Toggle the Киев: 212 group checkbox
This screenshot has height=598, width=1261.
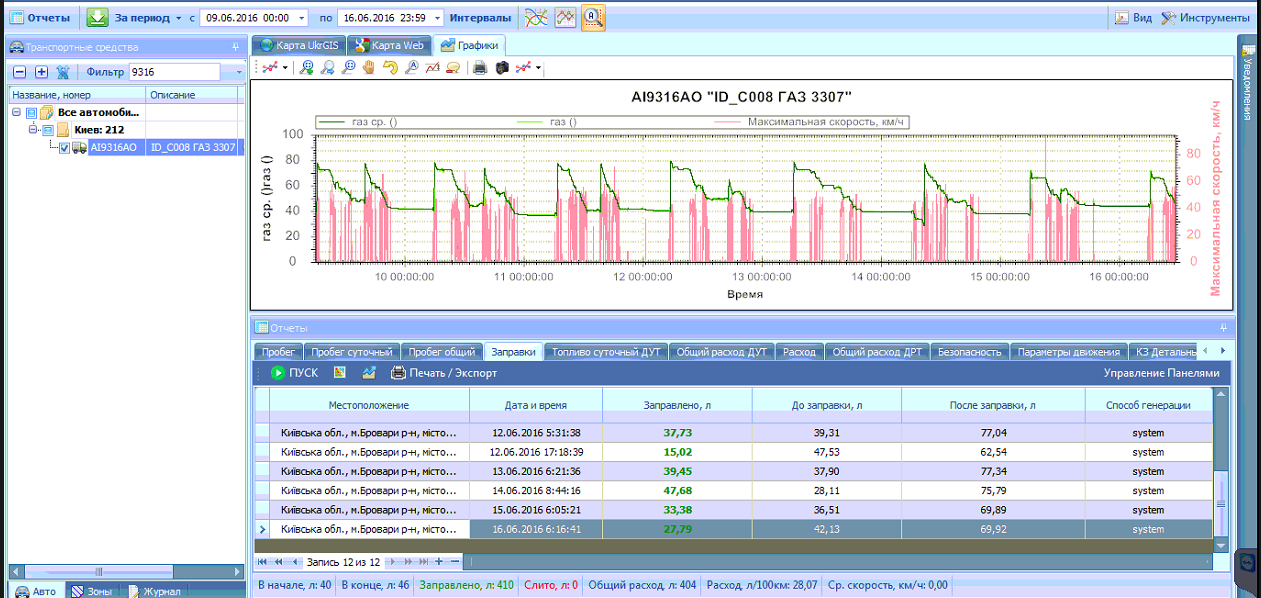pos(47,130)
